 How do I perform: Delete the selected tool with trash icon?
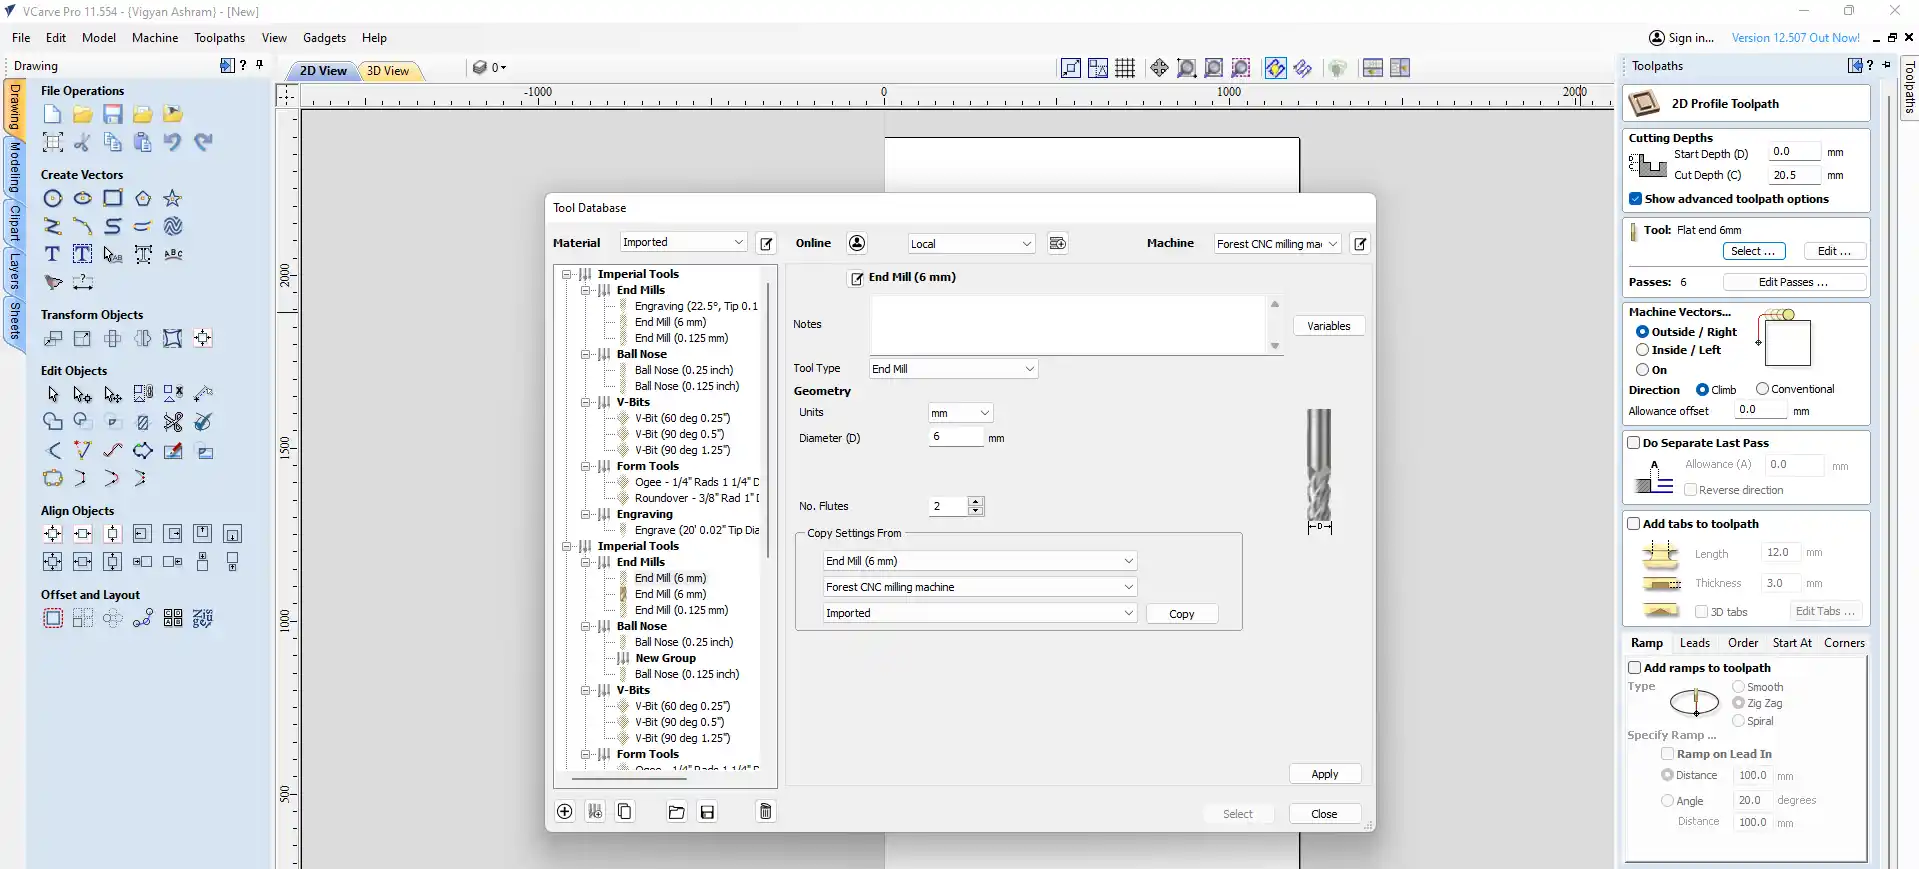click(766, 812)
